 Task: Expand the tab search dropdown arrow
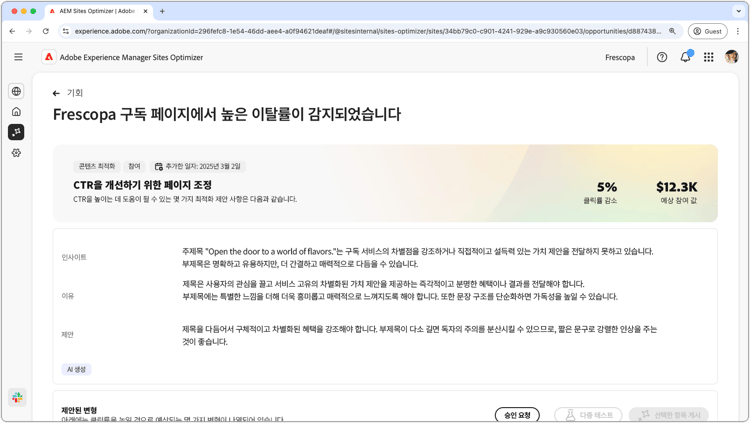(x=738, y=11)
